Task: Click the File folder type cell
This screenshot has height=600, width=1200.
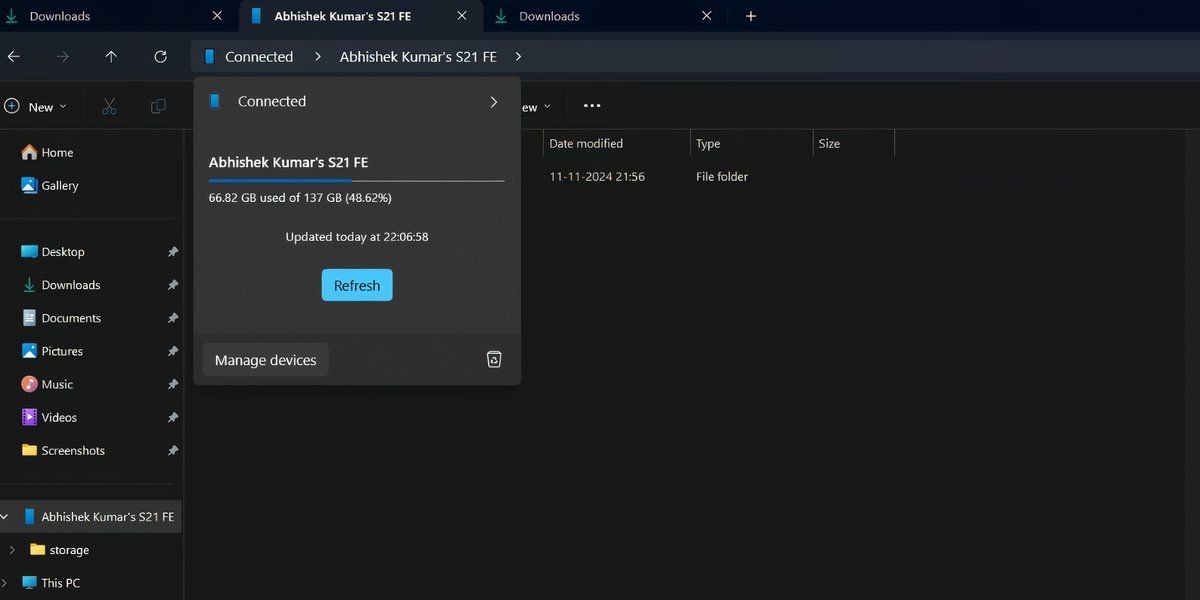Action: coord(722,177)
